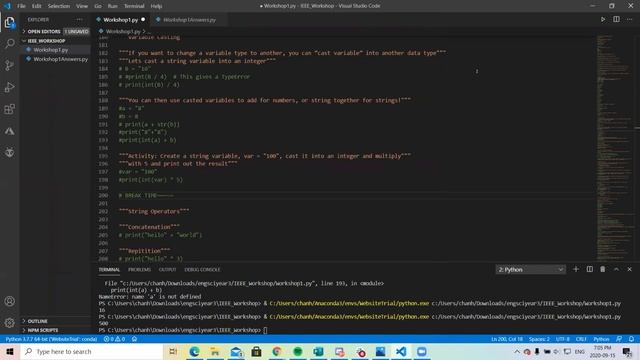This screenshot has height=360, width=640.
Task: Open the Selection menu
Action: coord(59,6)
